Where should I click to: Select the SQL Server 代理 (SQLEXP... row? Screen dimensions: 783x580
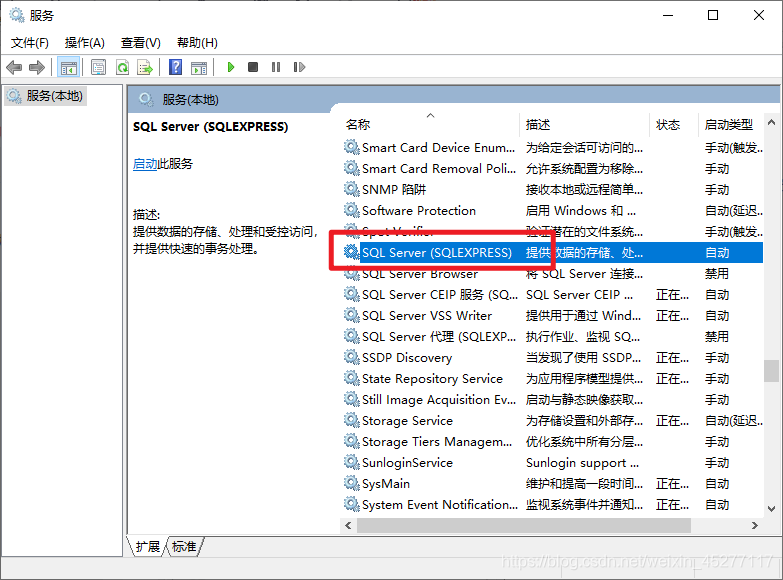[x=553, y=337]
